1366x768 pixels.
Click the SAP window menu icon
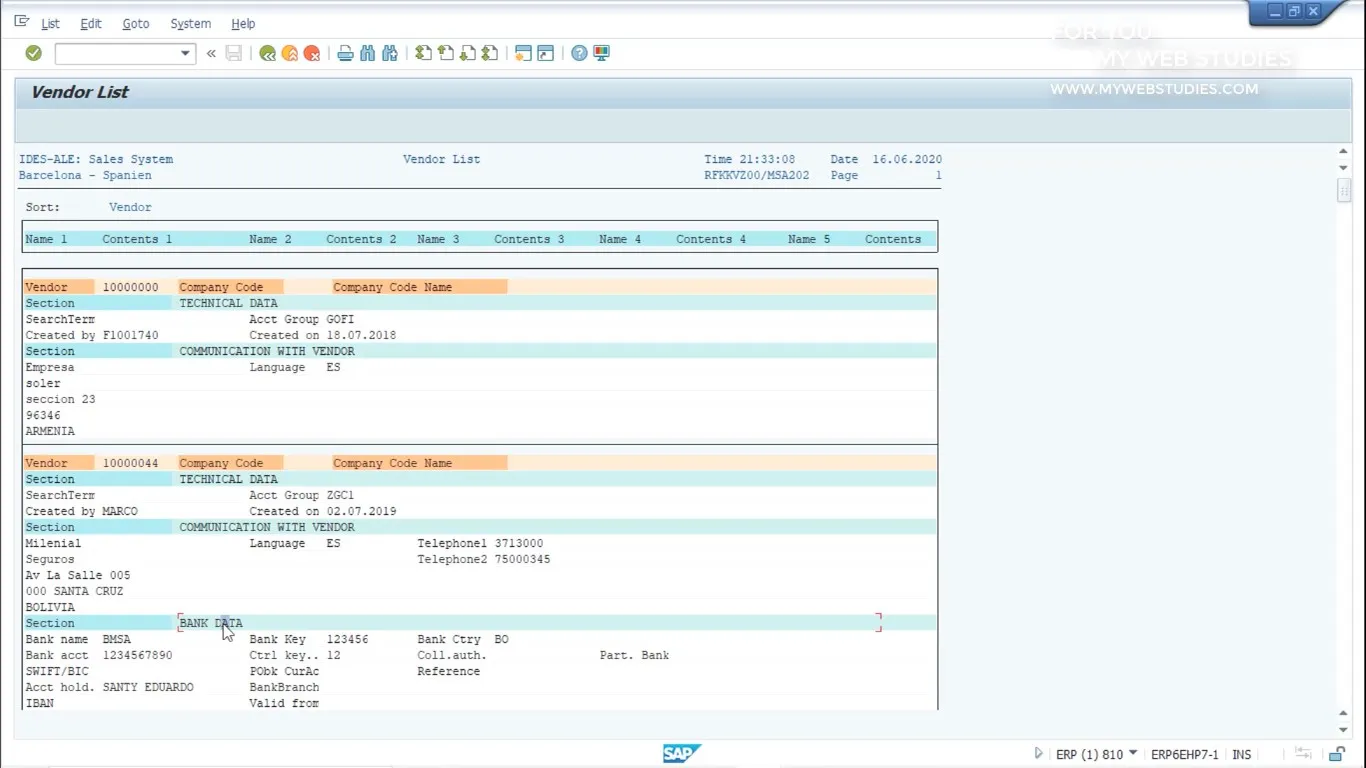coord(21,22)
